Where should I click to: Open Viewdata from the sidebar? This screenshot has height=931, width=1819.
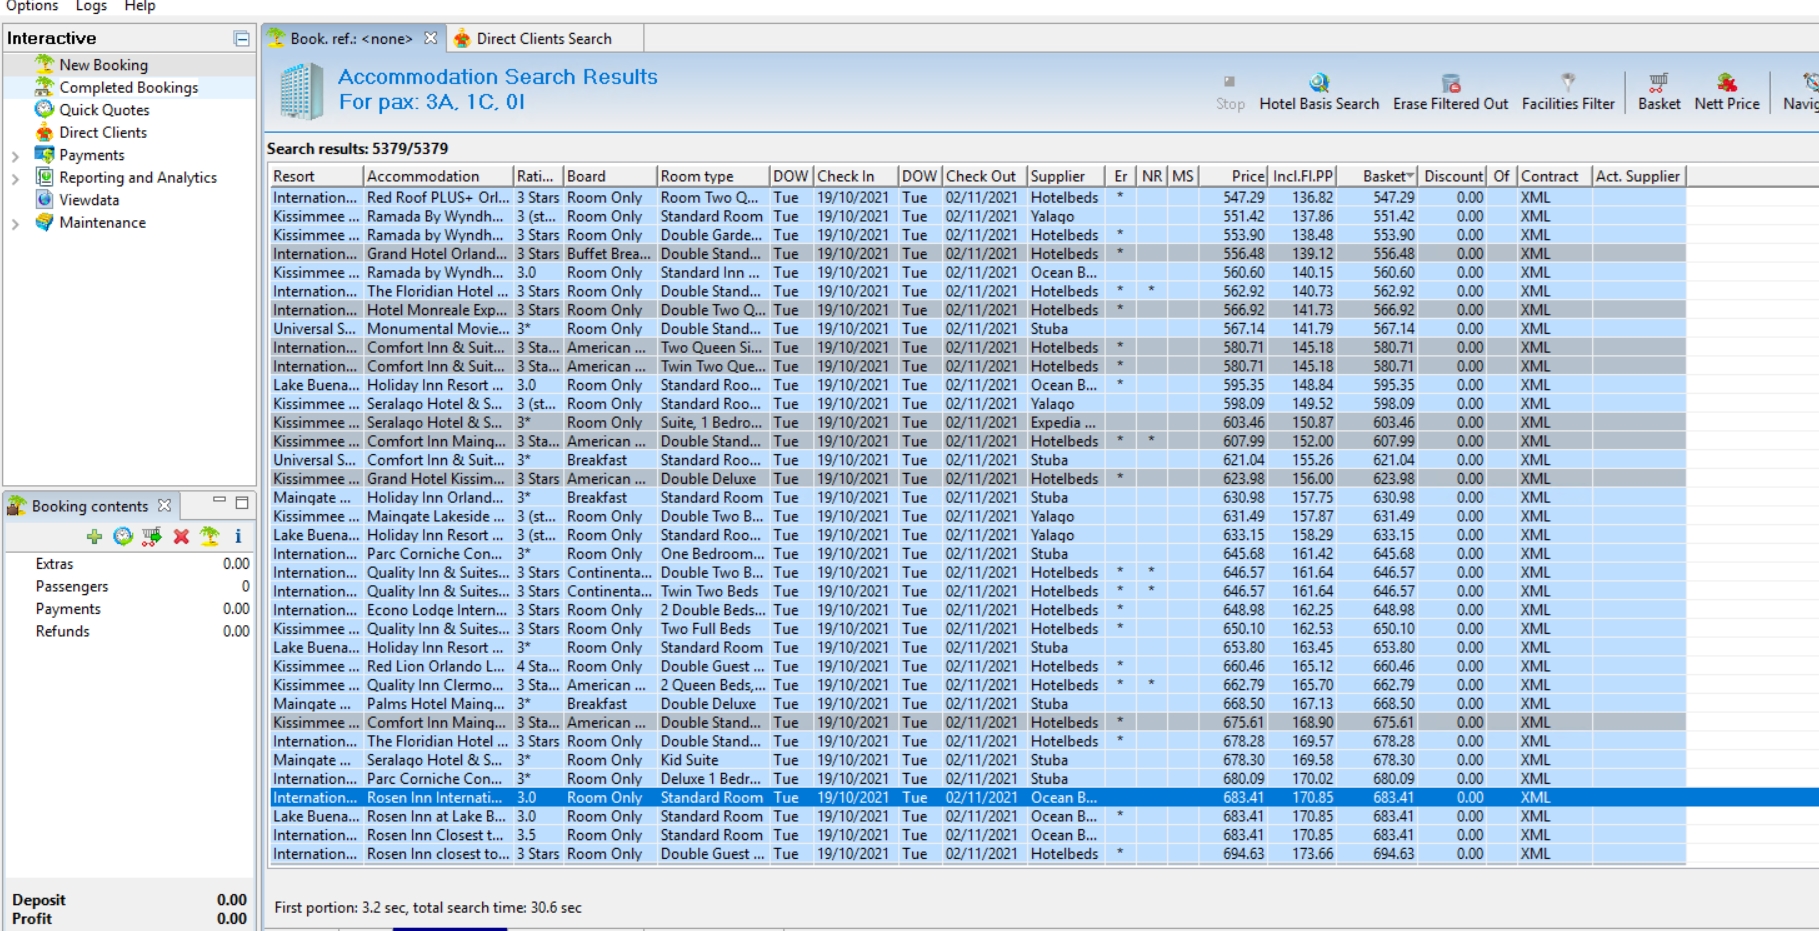[88, 200]
